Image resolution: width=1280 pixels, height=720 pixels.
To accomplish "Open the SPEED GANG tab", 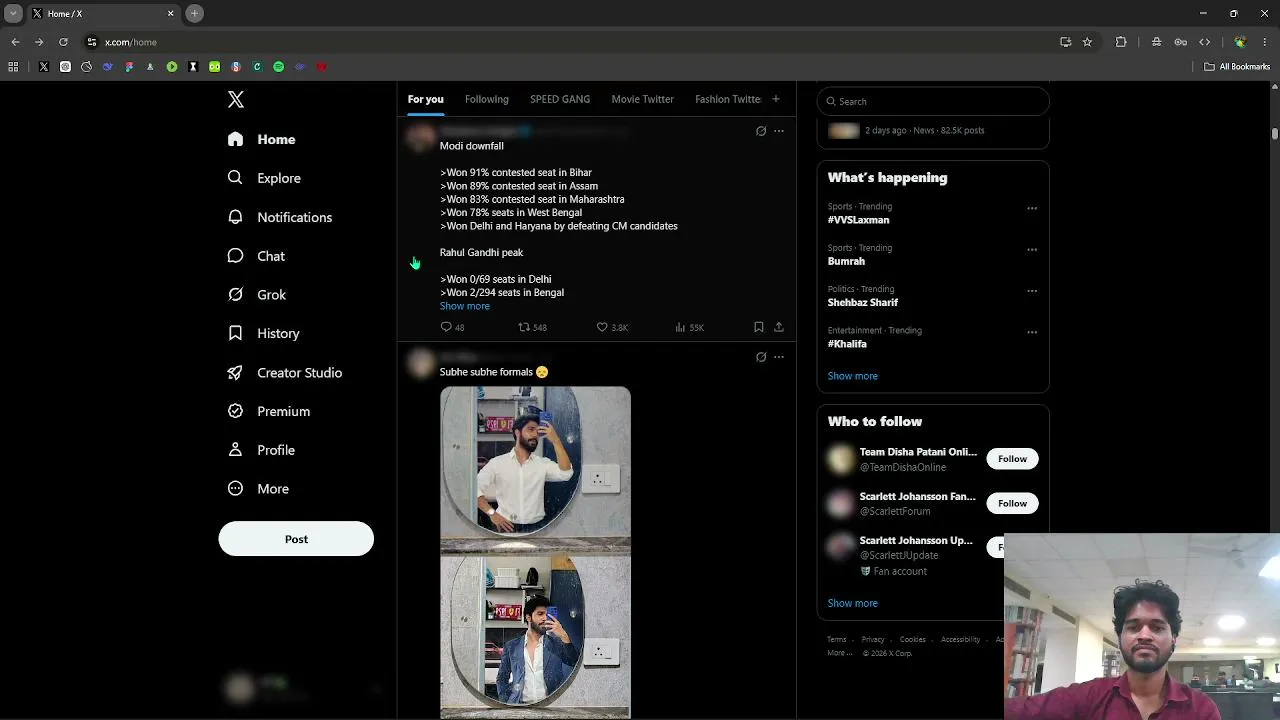I will click(560, 99).
